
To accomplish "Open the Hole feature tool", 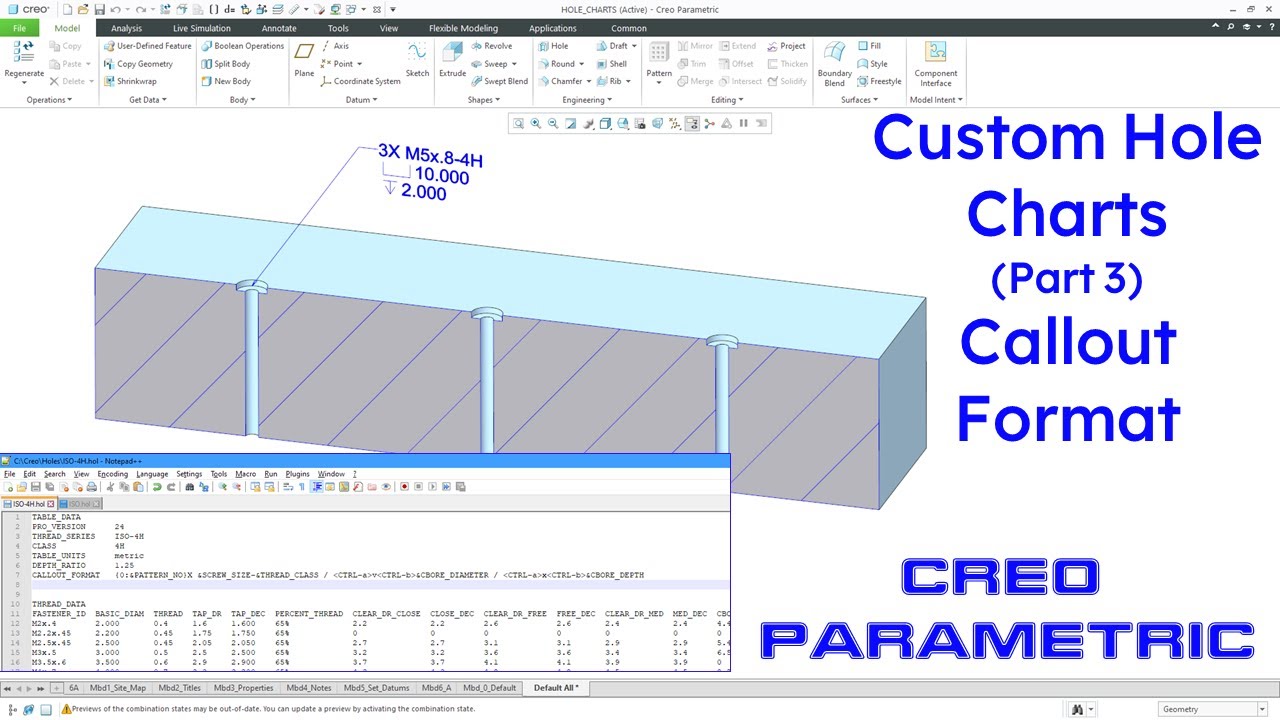I will (x=553, y=46).
